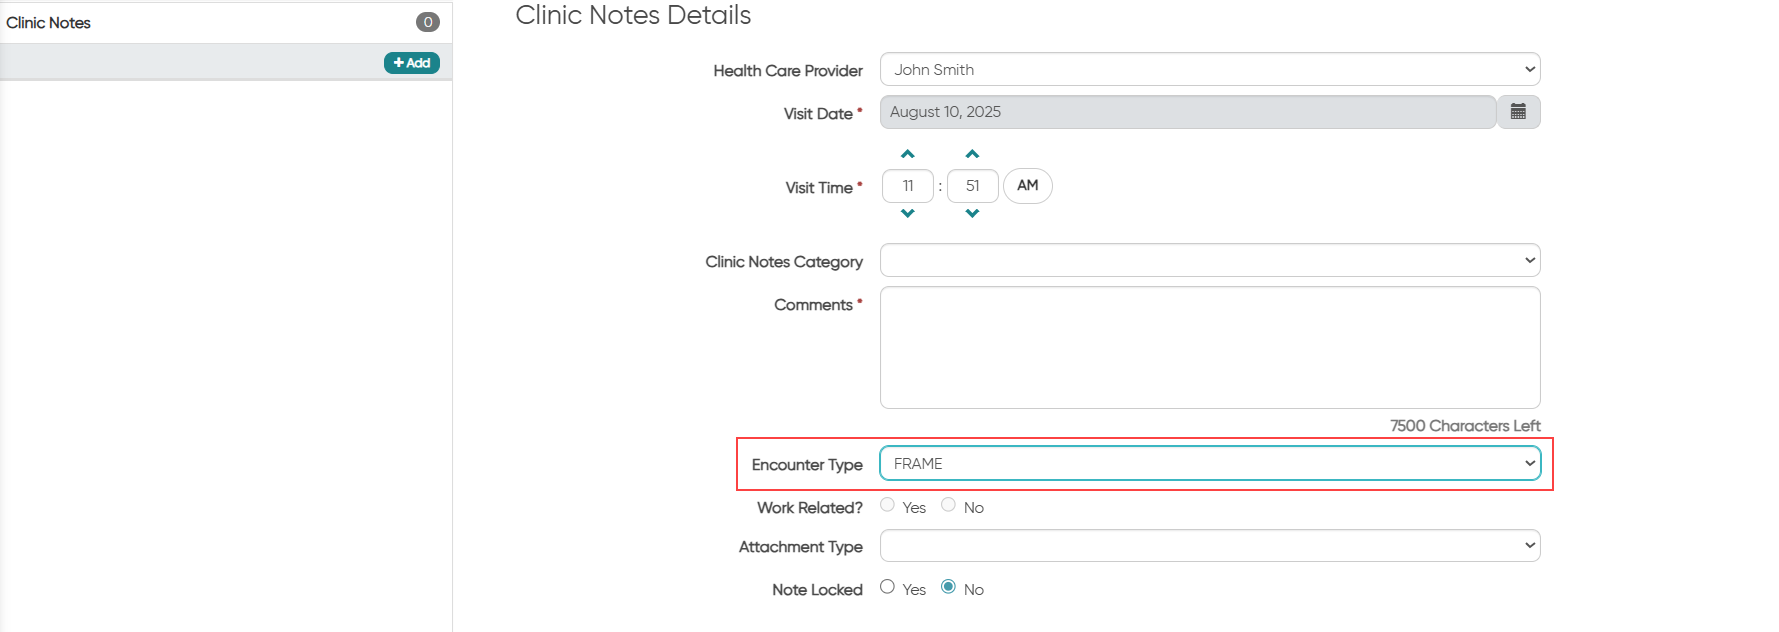Open the Encounter Type dropdown
1779x632 pixels.
tap(1210, 463)
